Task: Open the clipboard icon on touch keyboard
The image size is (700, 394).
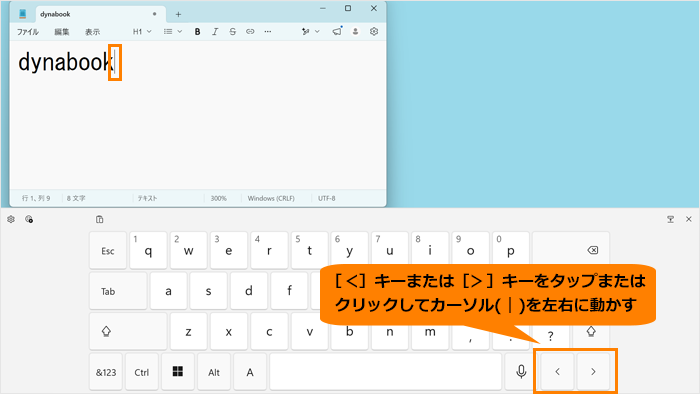Action: coord(100,219)
